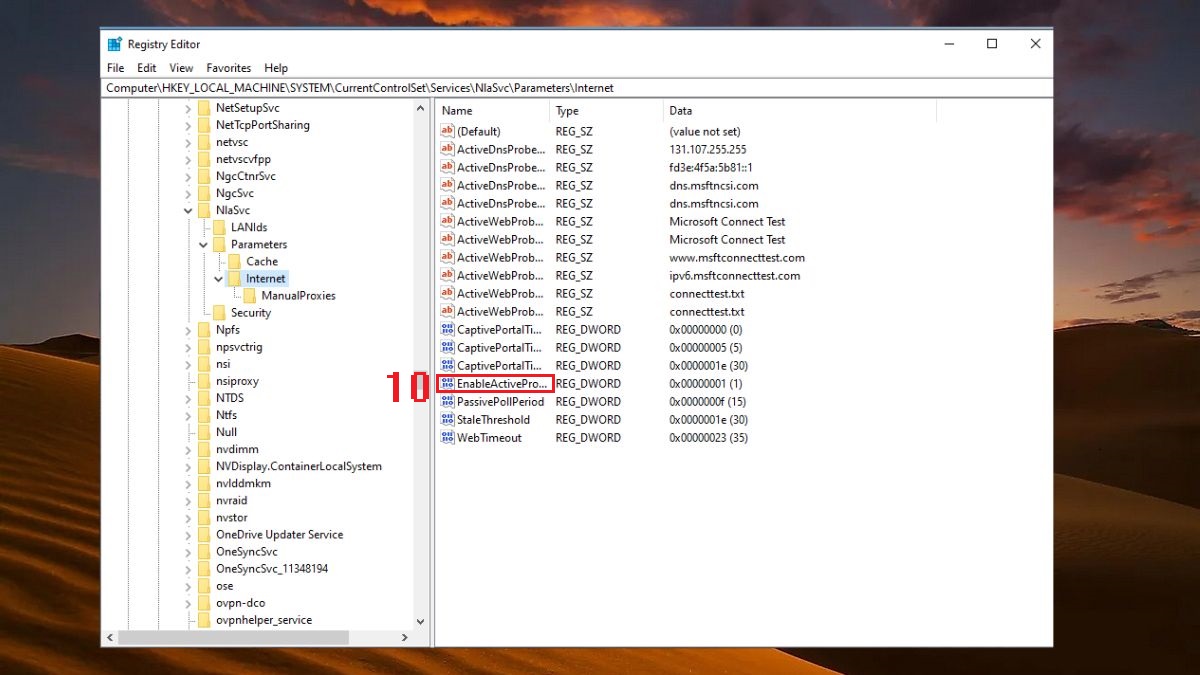Screen dimensions: 1200x675
Task: Sort values by the Type column header
Action: point(606,111)
